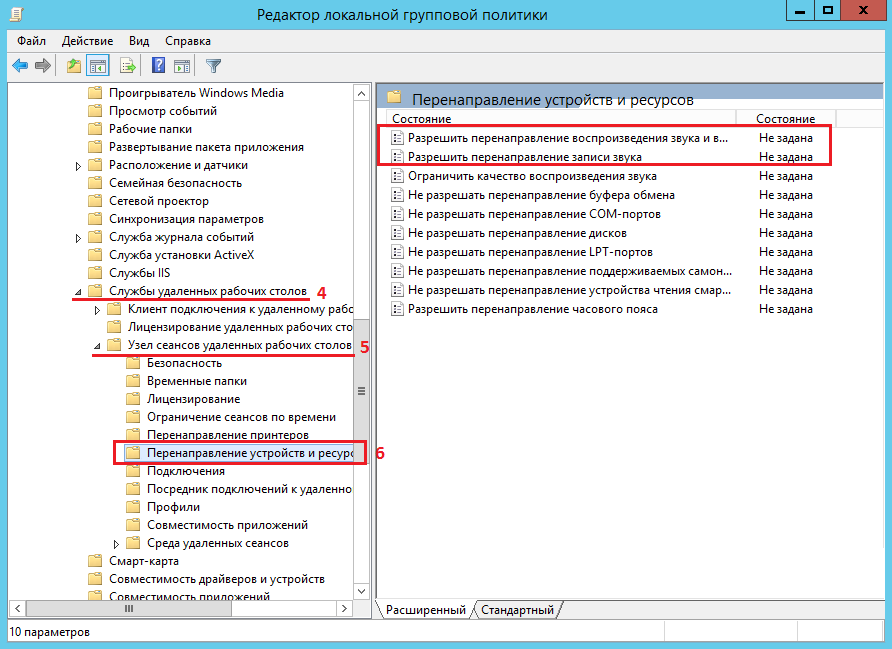Open the Вид menu
Screen dimensions: 892x649
(139, 41)
